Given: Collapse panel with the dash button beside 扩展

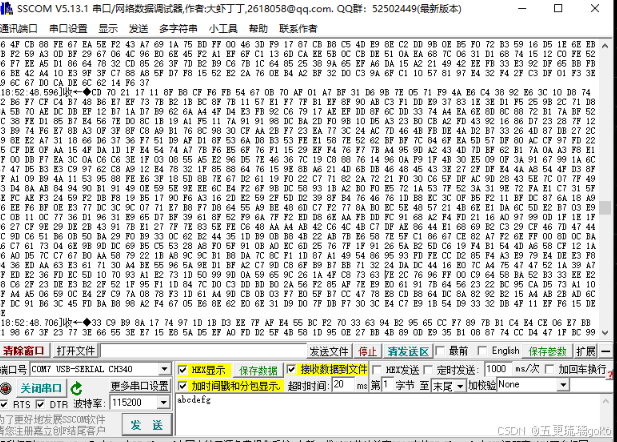Looking at the screenshot, I should (x=606, y=351).
